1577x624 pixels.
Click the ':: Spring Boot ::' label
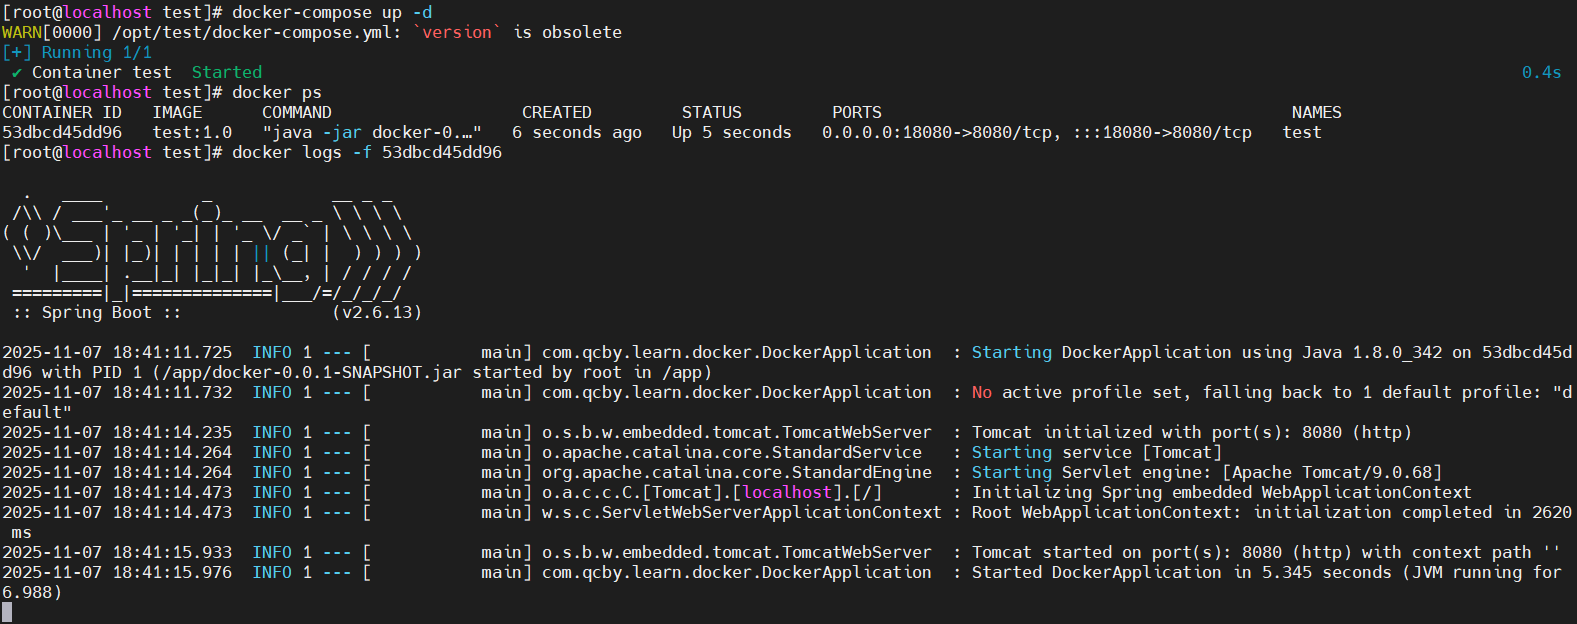(97, 312)
